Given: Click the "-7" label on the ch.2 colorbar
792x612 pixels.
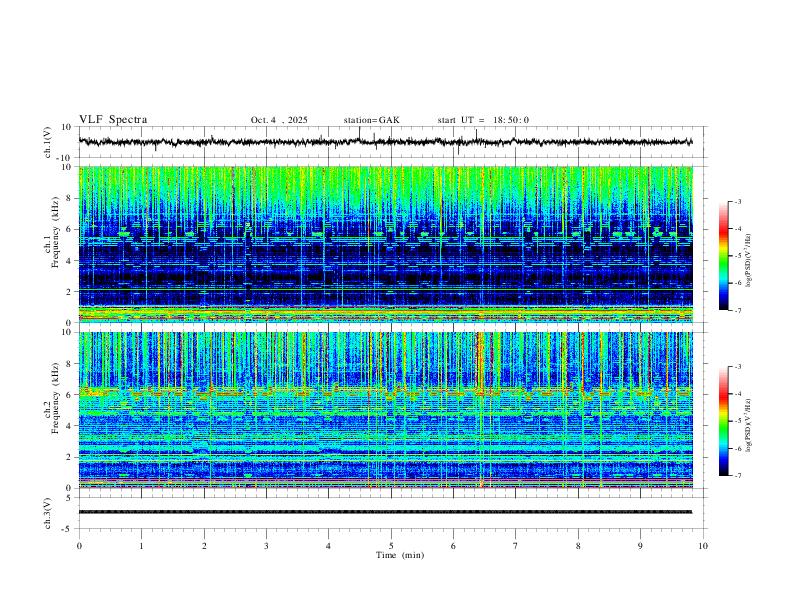Looking at the screenshot, I should tap(737, 475).
